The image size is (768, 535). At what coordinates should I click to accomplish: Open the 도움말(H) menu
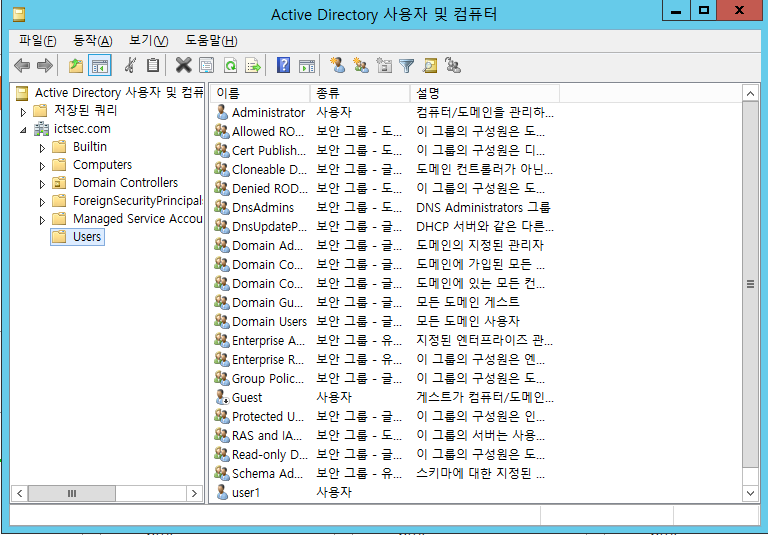[211, 41]
